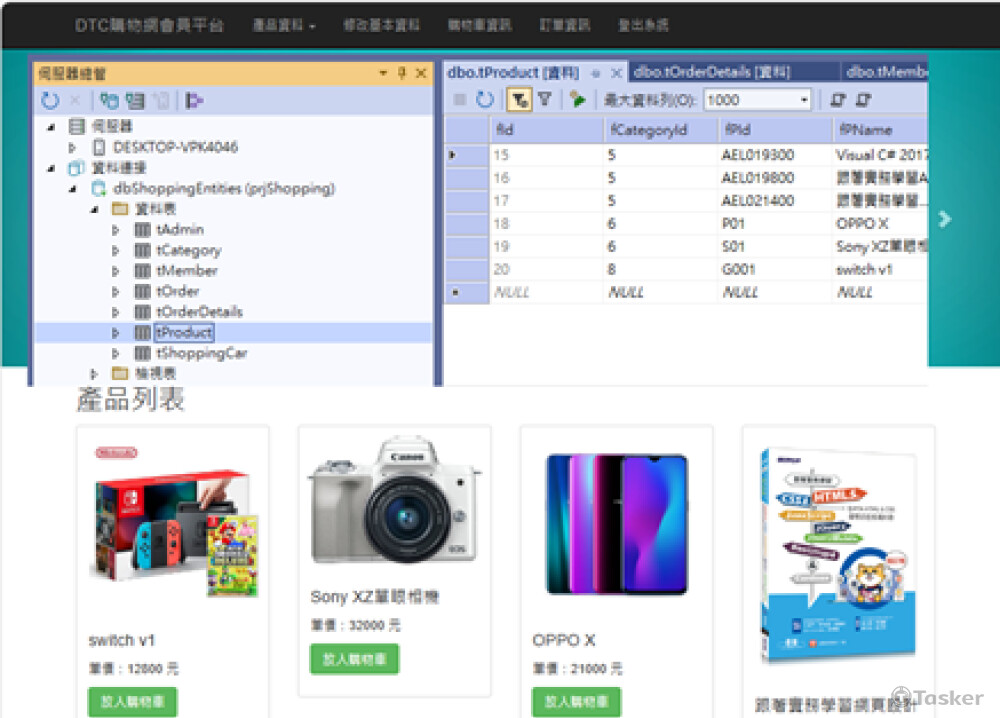Click the Connect to Database icon
1000x718 pixels.
pyautogui.click(x=110, y=98)
